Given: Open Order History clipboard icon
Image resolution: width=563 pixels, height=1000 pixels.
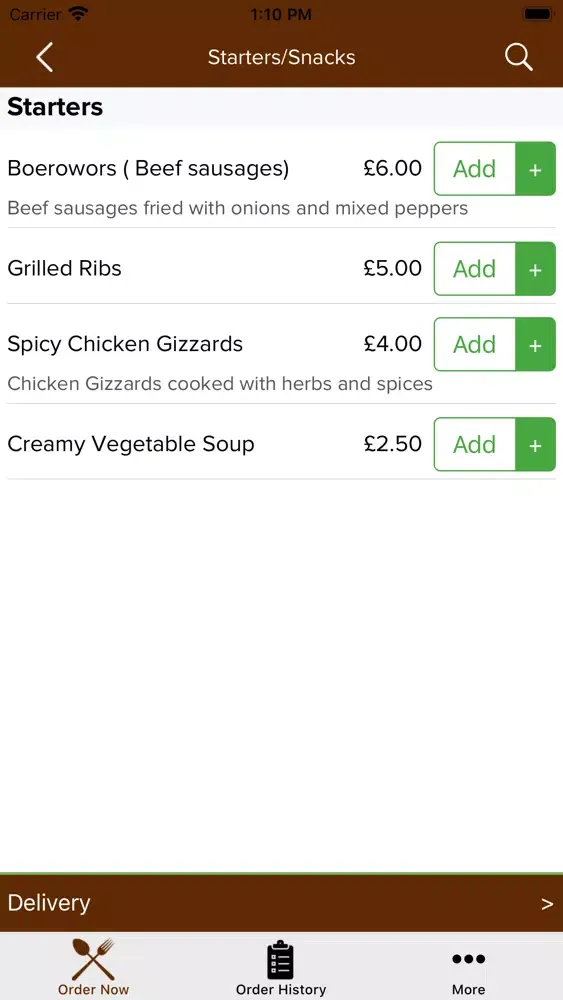Looking at the screenshot, I should tap(281, 960).
